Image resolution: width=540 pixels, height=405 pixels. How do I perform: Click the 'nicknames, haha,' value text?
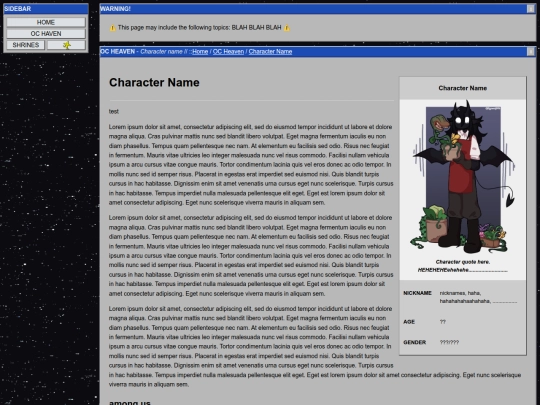pyautogui.click(x=460, y=293)
